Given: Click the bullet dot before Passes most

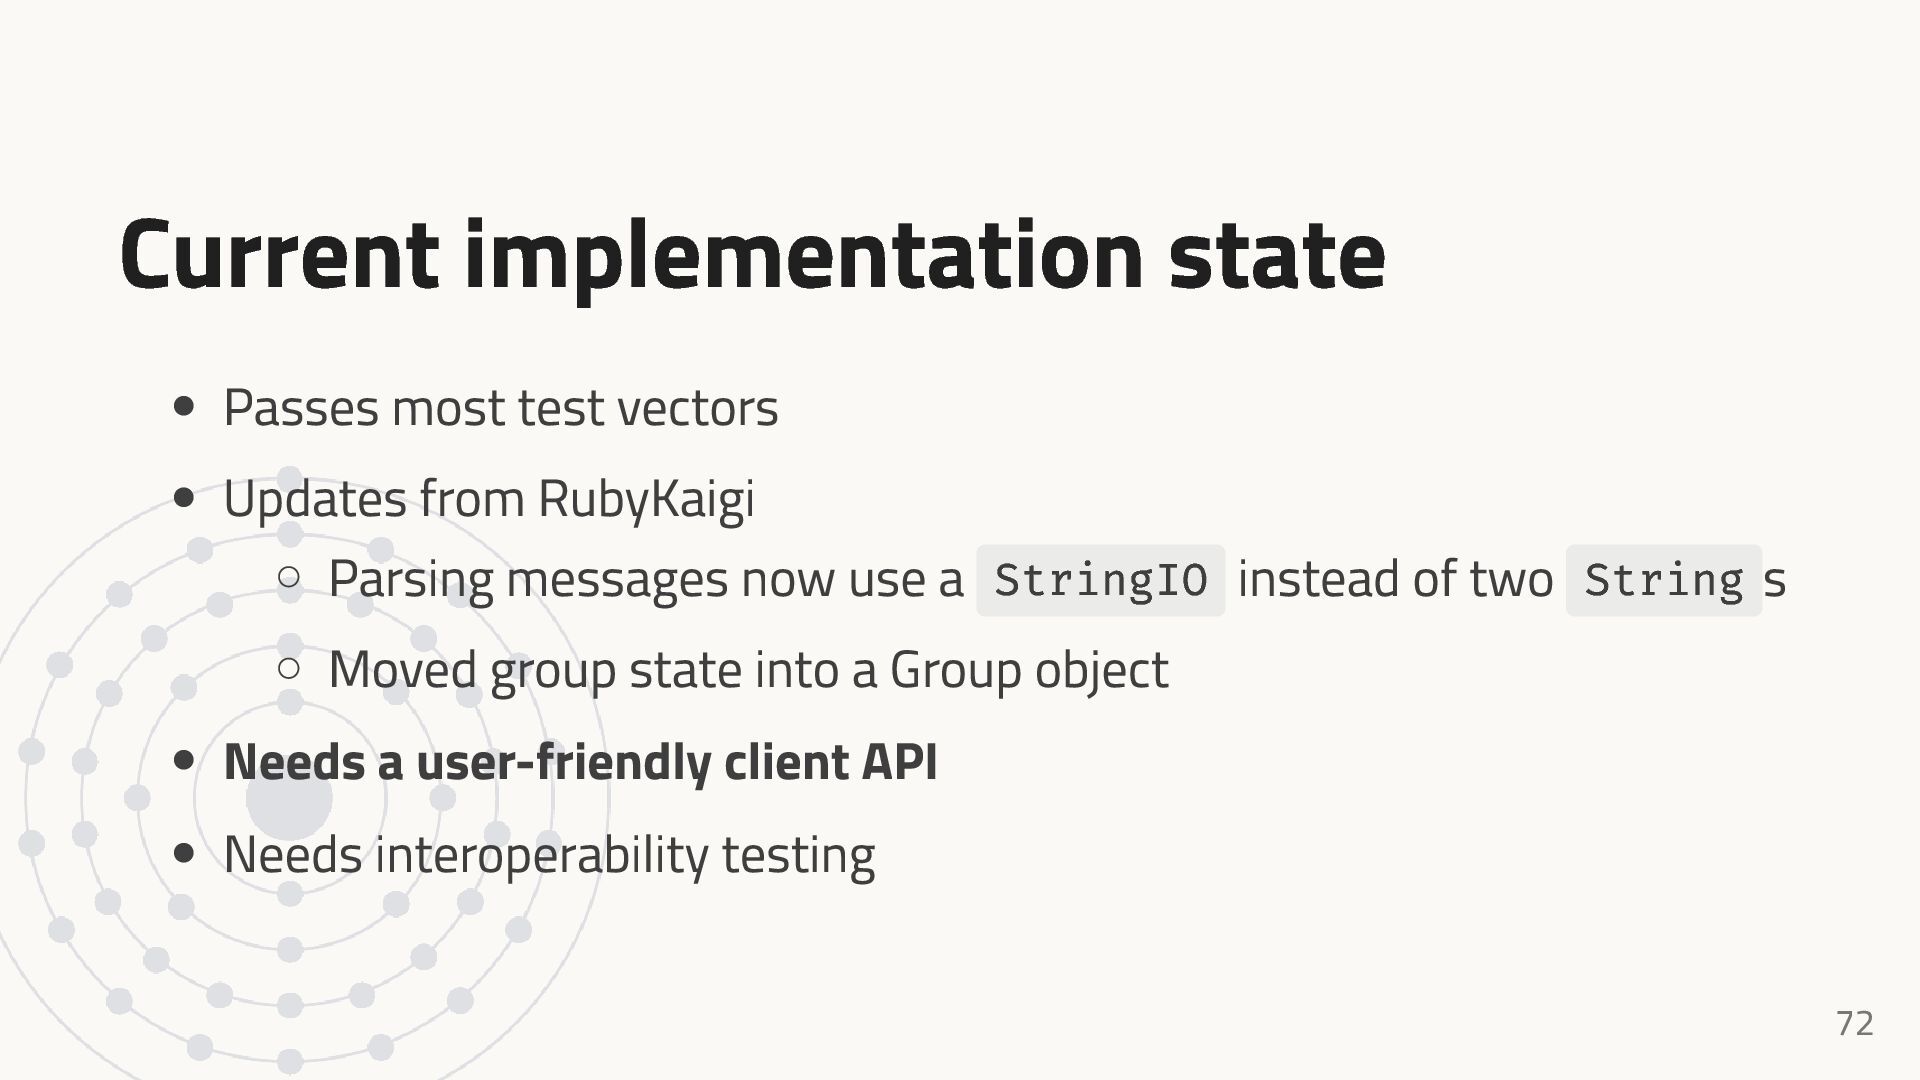Looking at the screenshot, I should [184, 407].
